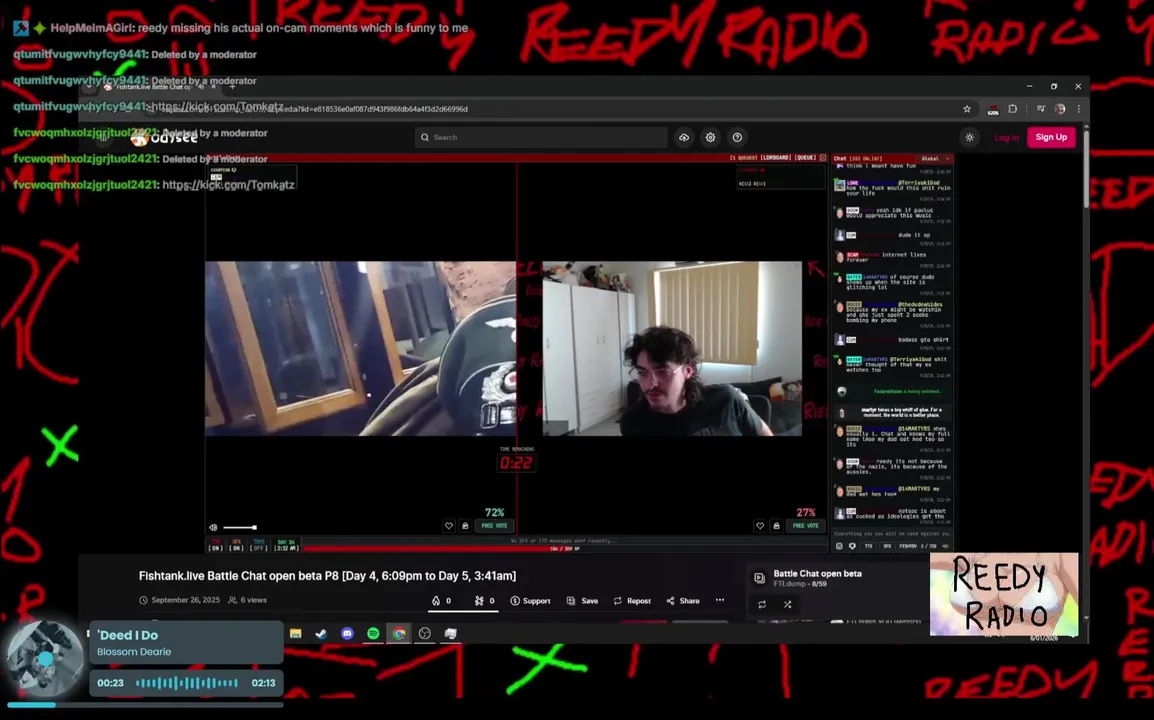Click the browser address bar URL
Image resolution: width=1154 pixels, height=720 pixels.
(x=316, y=109)
